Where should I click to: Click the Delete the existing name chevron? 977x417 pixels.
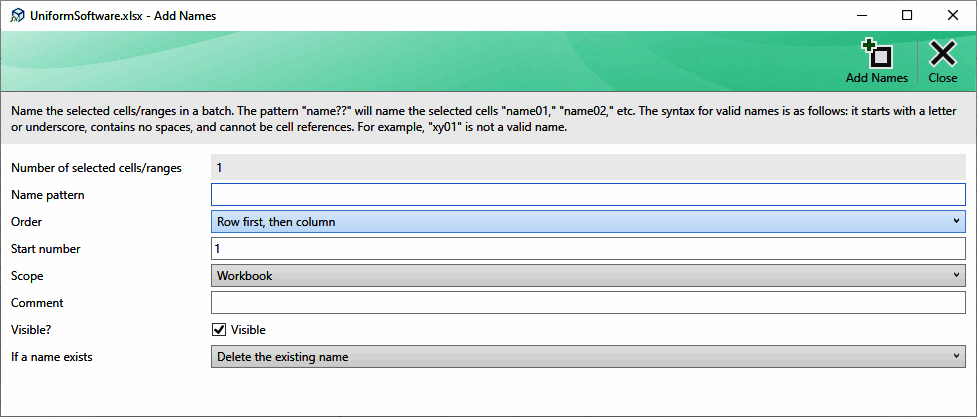point(956,356)
